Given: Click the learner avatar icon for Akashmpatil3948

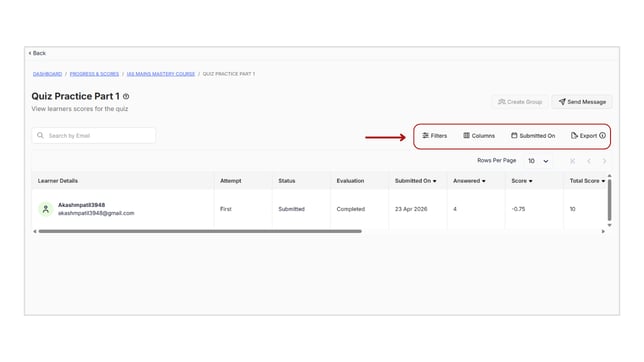Looking at the screenshot, I should [x=46, y=209].
